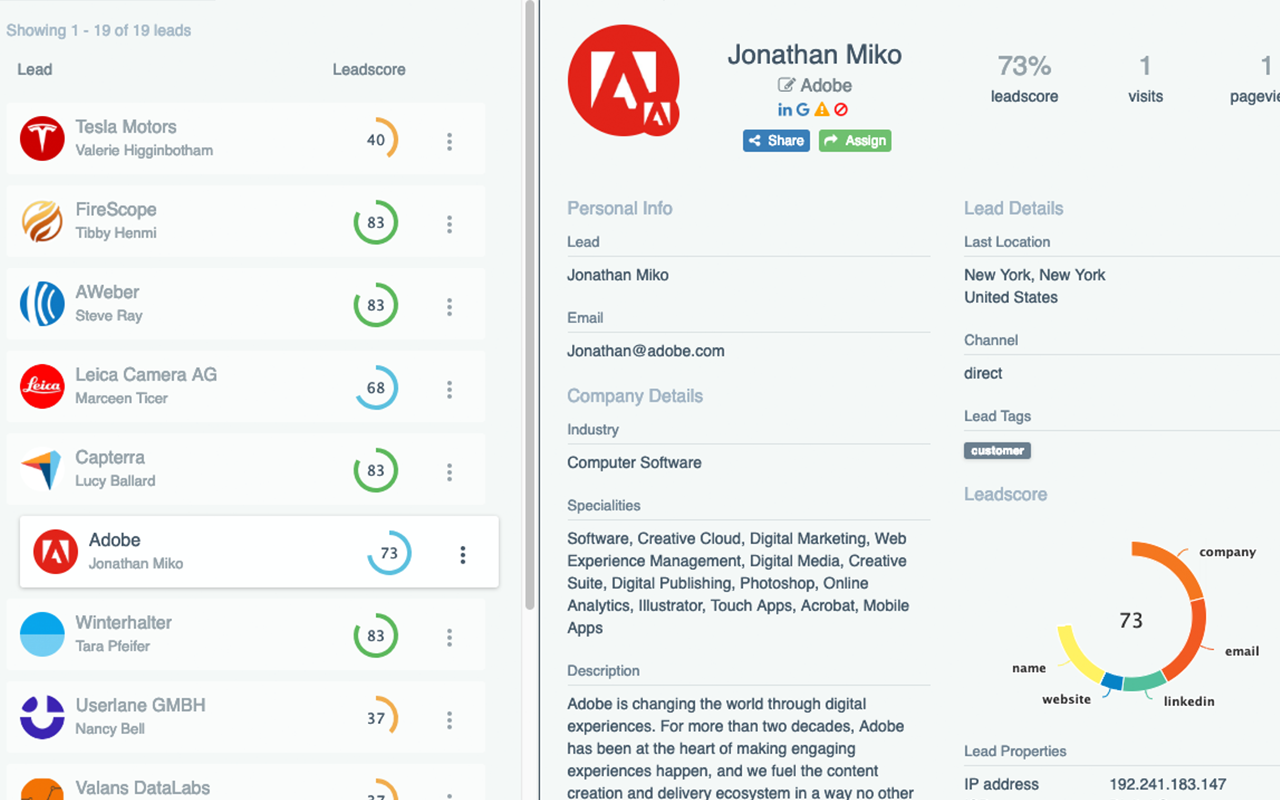Click the Jonathan@adobe.com email address
The image size is (1280, 800).
click(x=646, y=351)
